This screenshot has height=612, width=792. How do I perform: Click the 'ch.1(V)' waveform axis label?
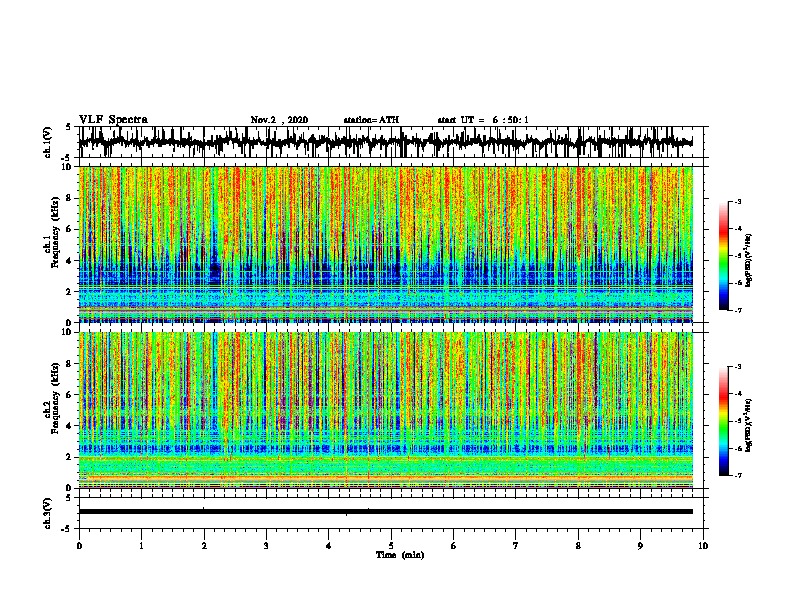47,142
